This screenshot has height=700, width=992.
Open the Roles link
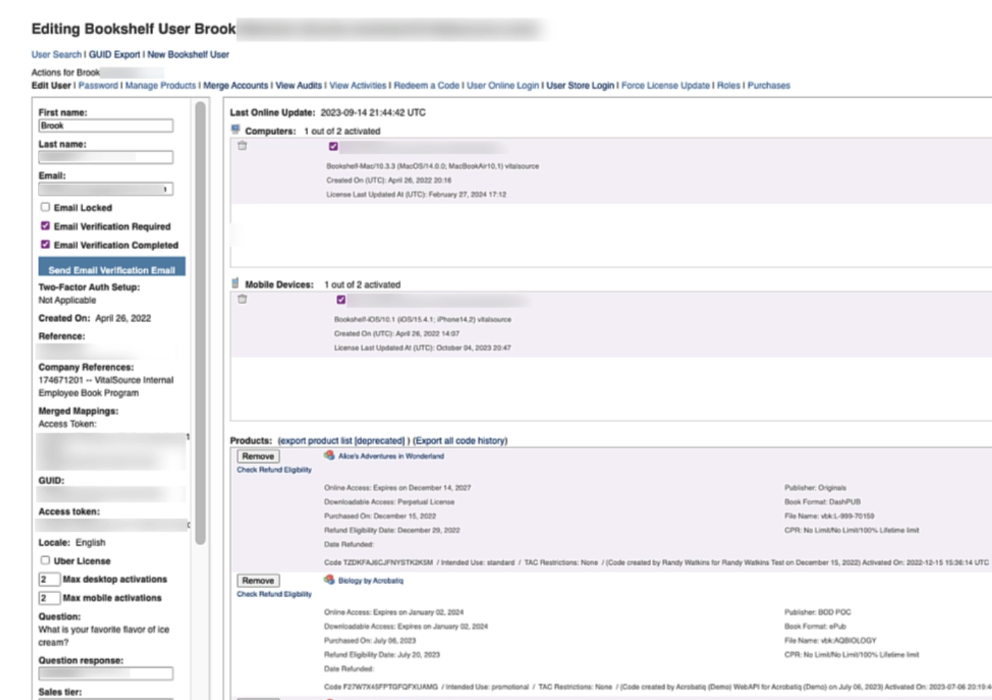pos(728,85)
